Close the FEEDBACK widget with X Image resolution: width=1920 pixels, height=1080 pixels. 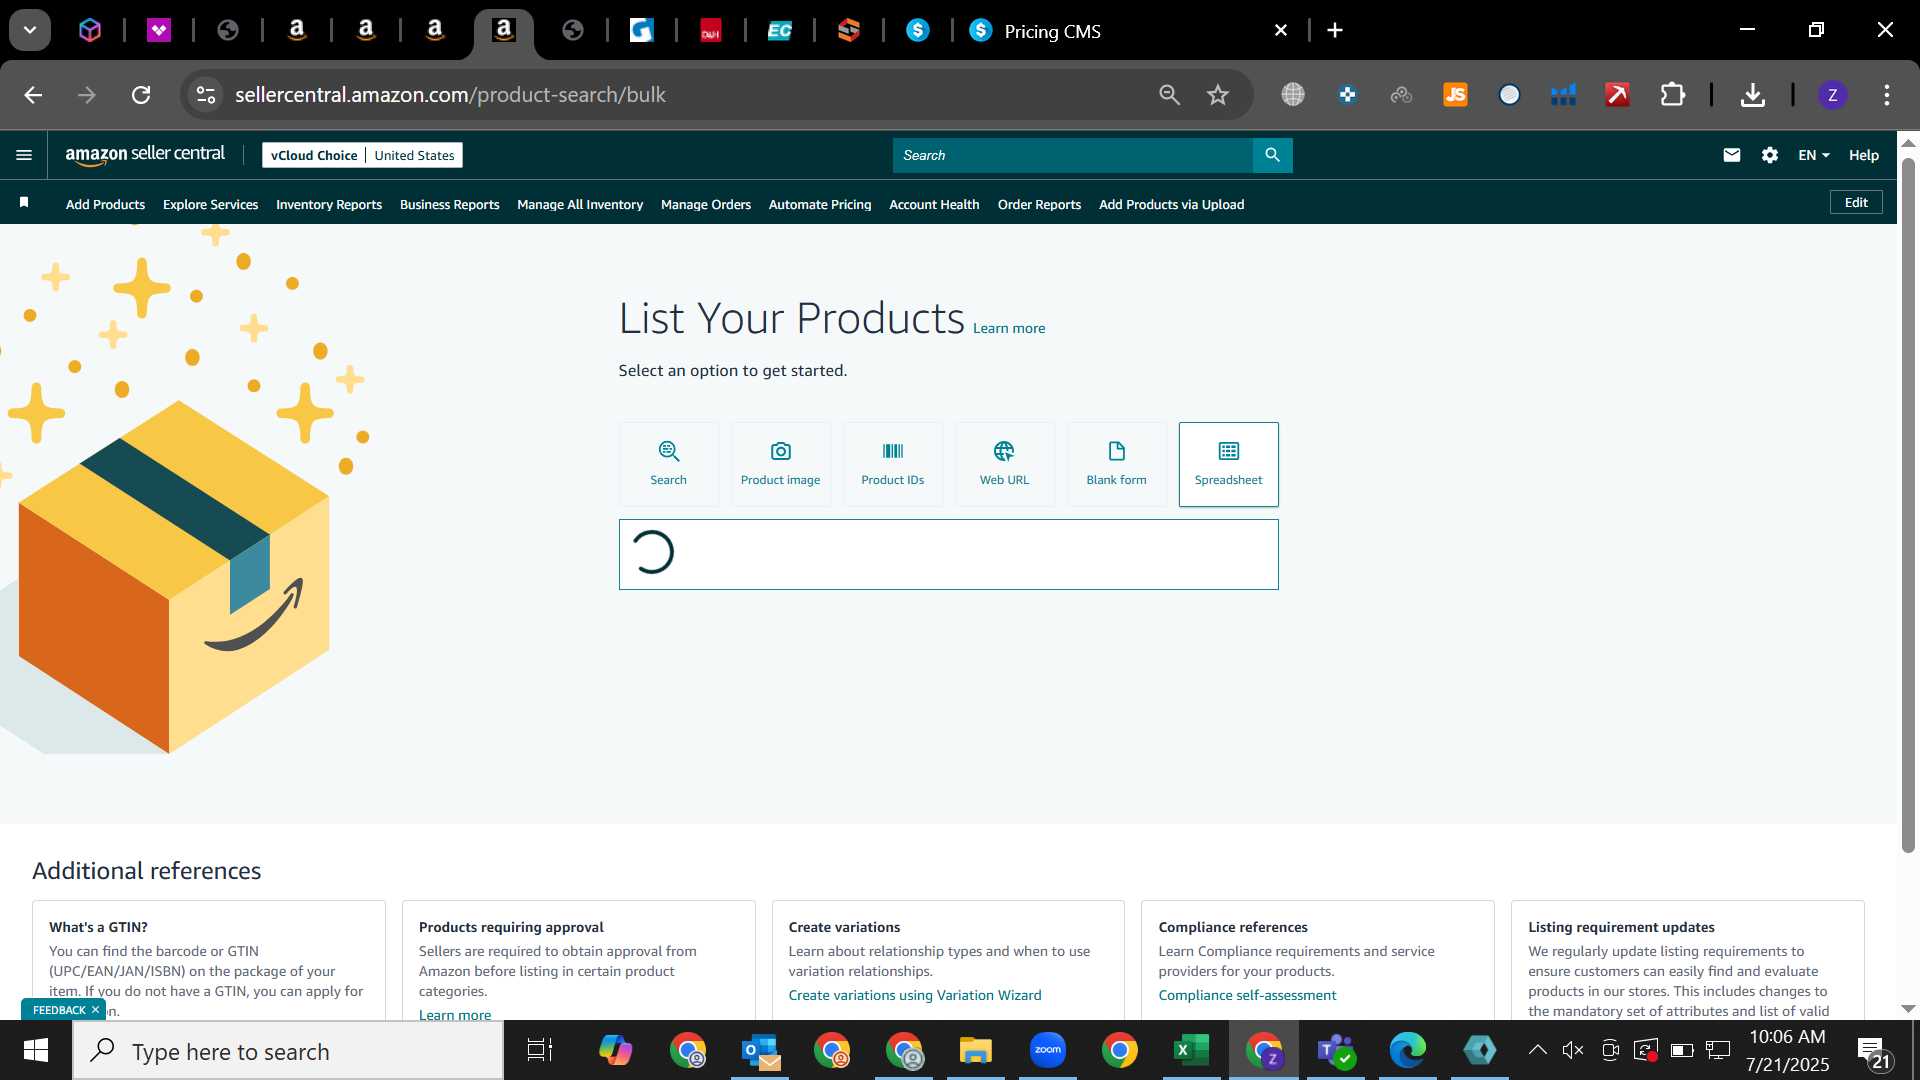tap(95, 1010)
